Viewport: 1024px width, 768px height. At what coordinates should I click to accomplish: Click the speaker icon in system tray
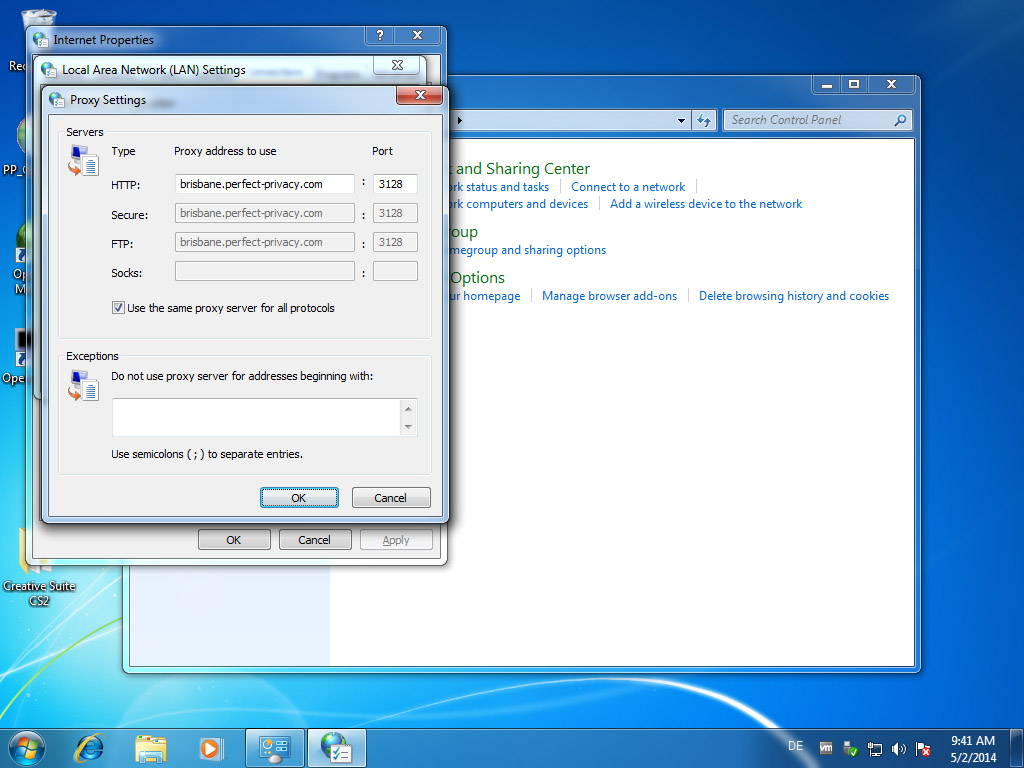[x=898, y=748]
